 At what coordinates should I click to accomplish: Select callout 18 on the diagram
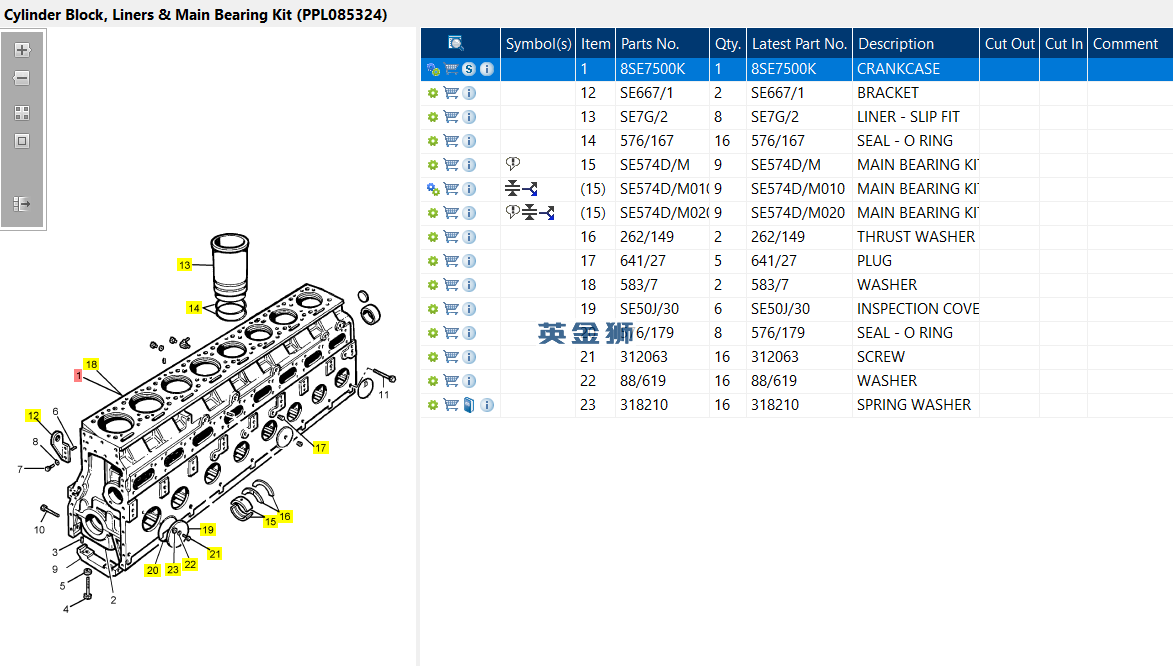coord(91,364)
